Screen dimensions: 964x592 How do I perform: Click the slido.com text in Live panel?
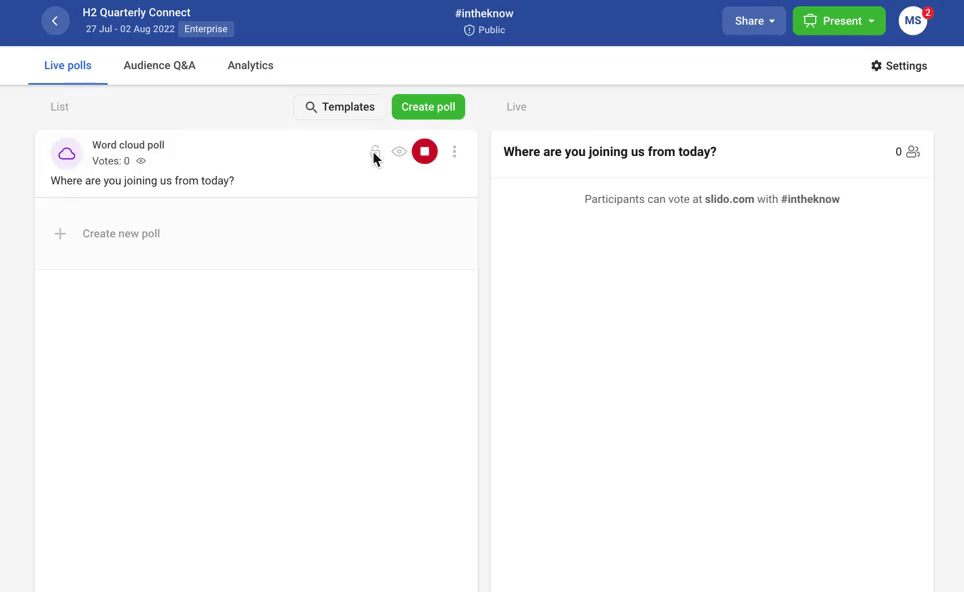coord(729,199)
